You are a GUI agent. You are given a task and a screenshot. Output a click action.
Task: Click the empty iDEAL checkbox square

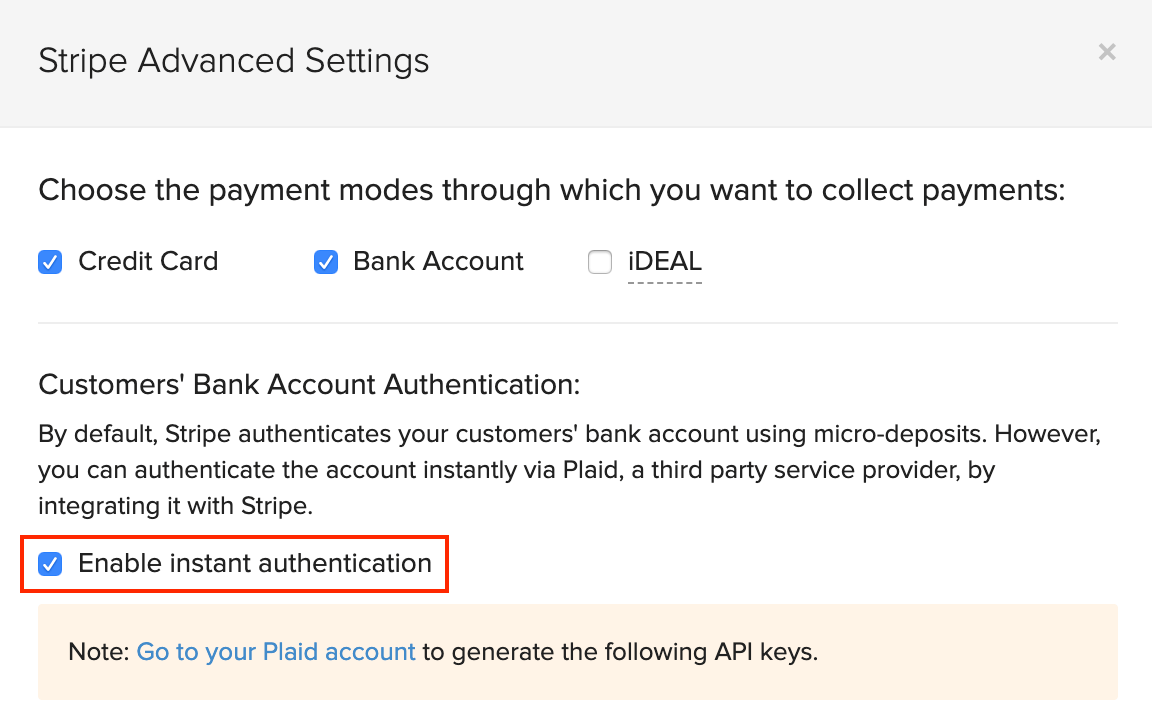[x=600, y=262]
